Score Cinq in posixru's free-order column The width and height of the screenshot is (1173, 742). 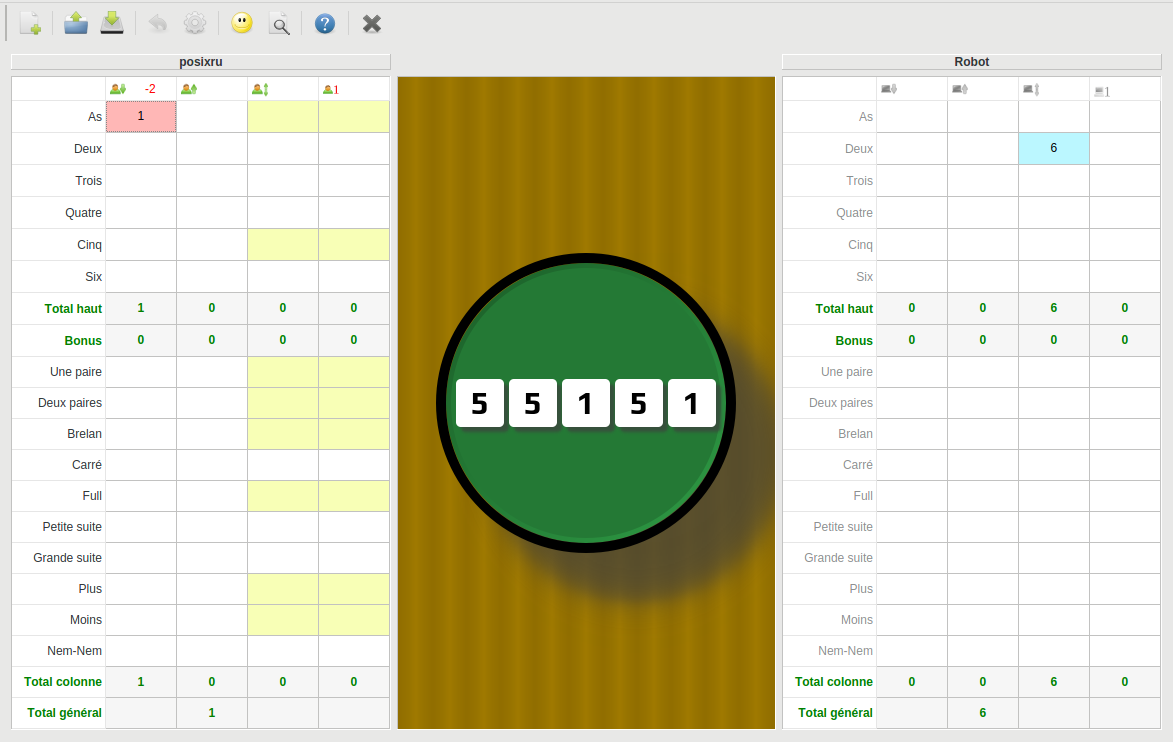283,245
